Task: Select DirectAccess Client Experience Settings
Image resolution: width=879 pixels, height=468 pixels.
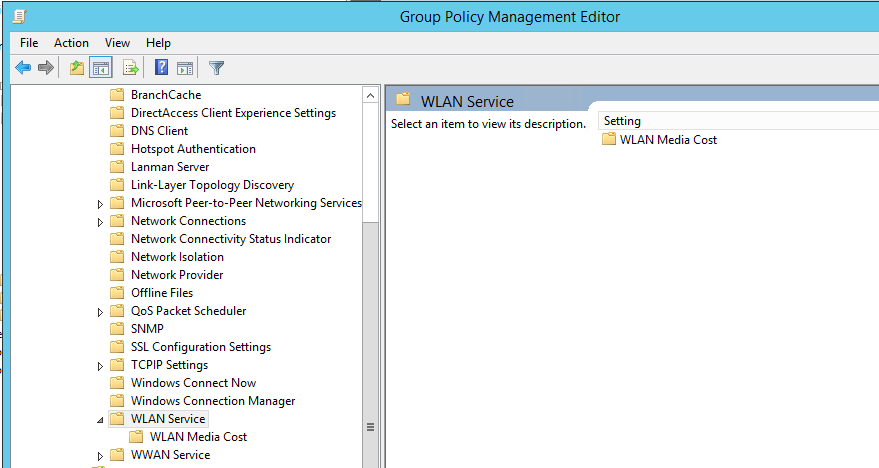Action: tap(233, 113)
